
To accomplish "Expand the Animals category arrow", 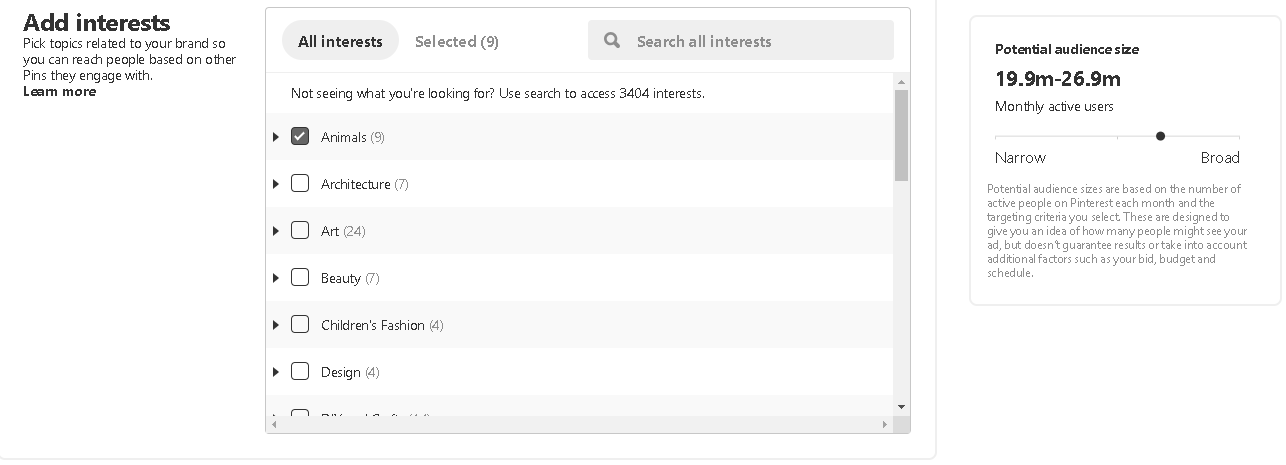I will tap(276, 137).
